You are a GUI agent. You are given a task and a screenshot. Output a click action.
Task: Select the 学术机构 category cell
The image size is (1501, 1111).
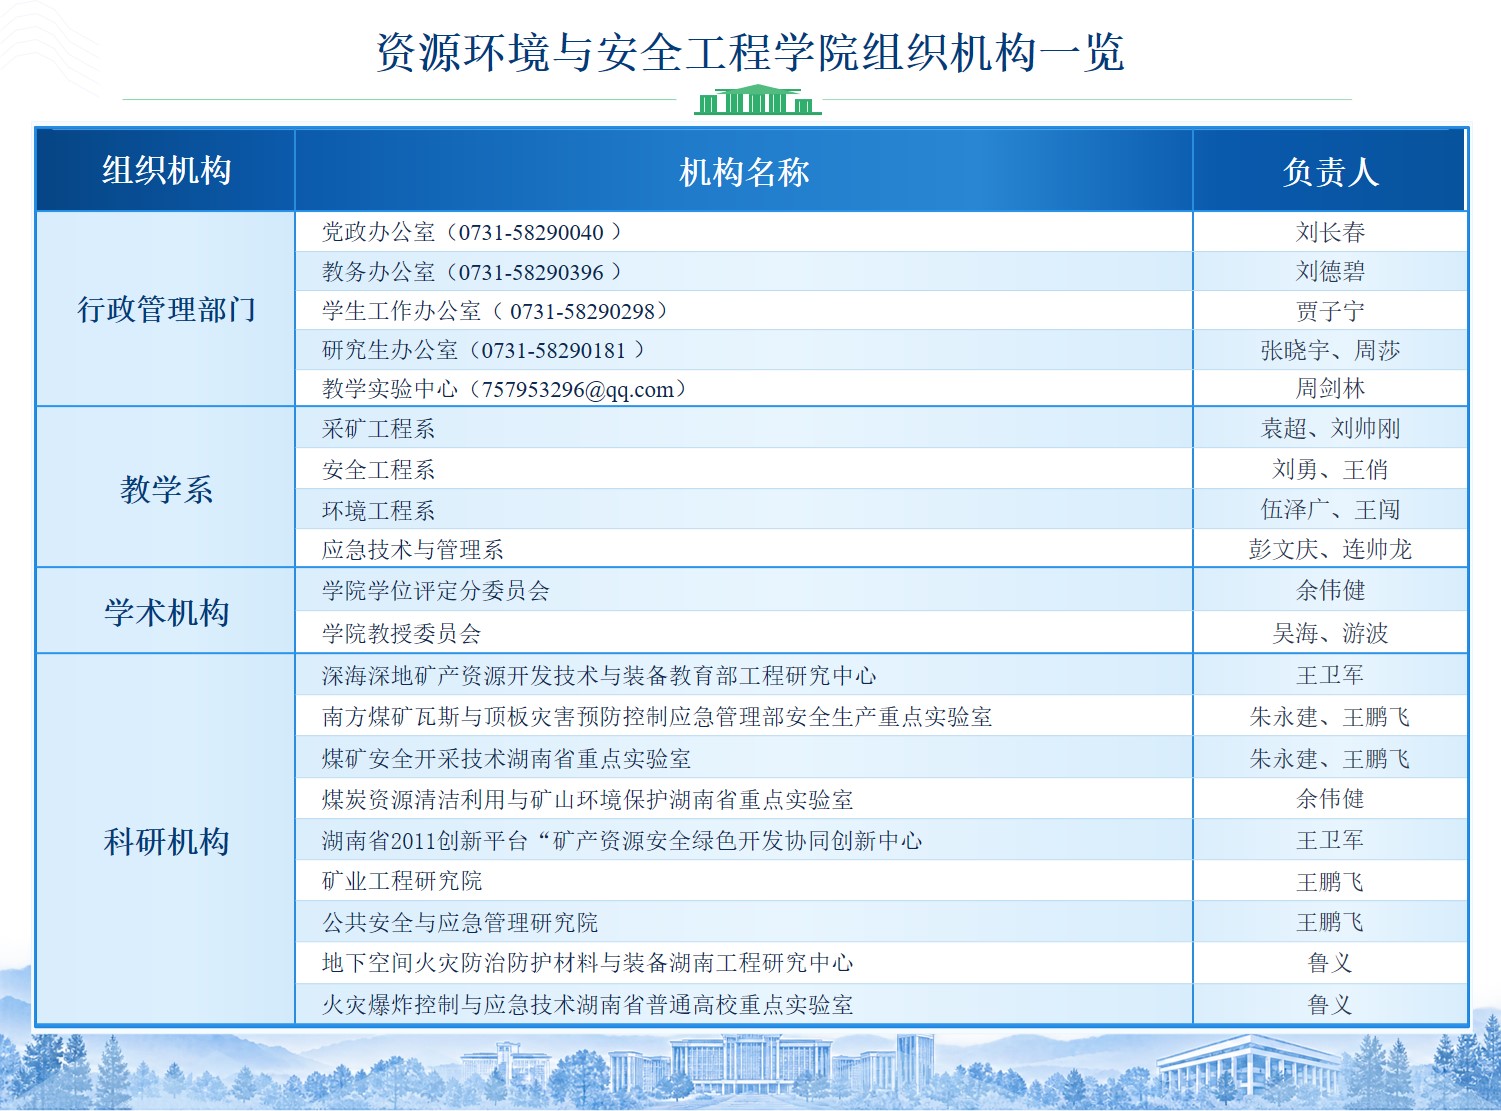click(166, 611)
